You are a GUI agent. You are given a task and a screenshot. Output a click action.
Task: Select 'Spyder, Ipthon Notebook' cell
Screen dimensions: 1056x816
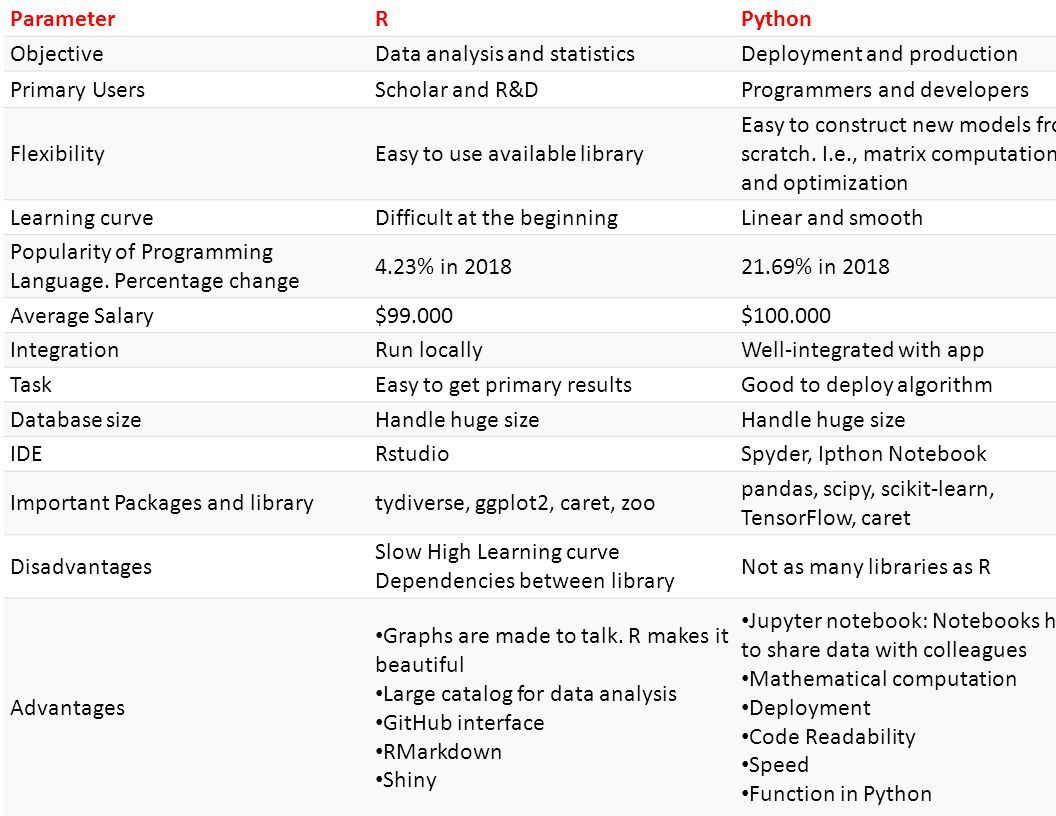[x=863, y=454]
